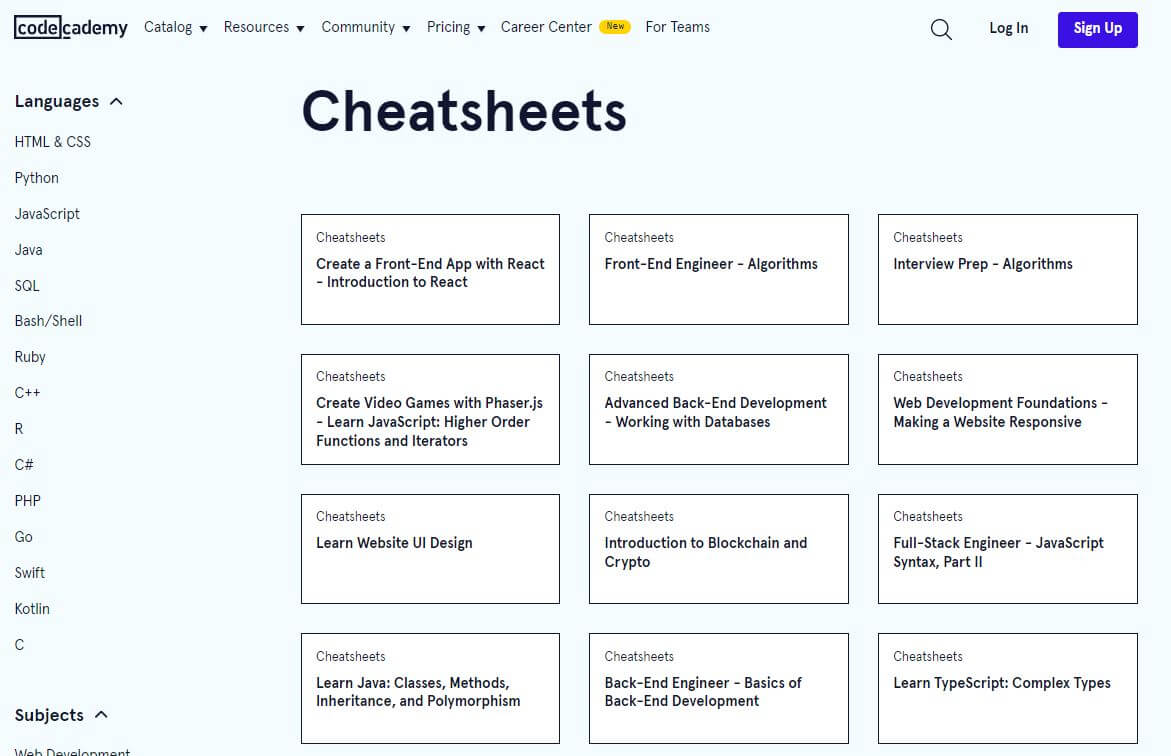The image size is (1171, 756).
Task: Open the Learn TypeScript: Complex Types cheatsheet
Action: (x=1007, y=688)
